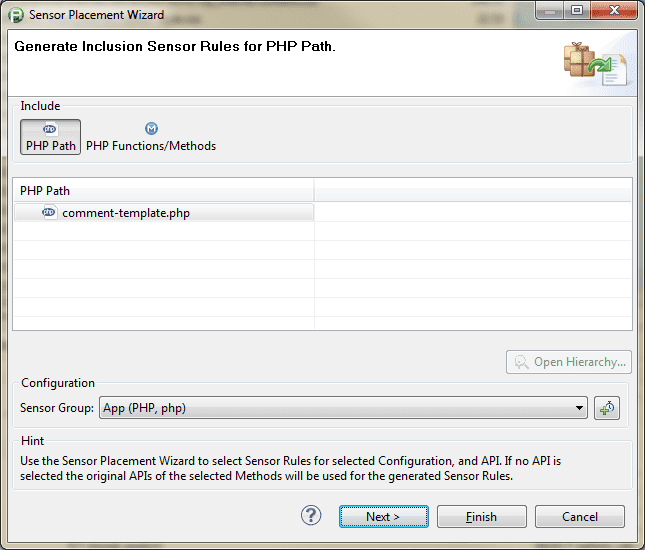Click the magnifier icon on Open Hierarchy

coord(521,362)
